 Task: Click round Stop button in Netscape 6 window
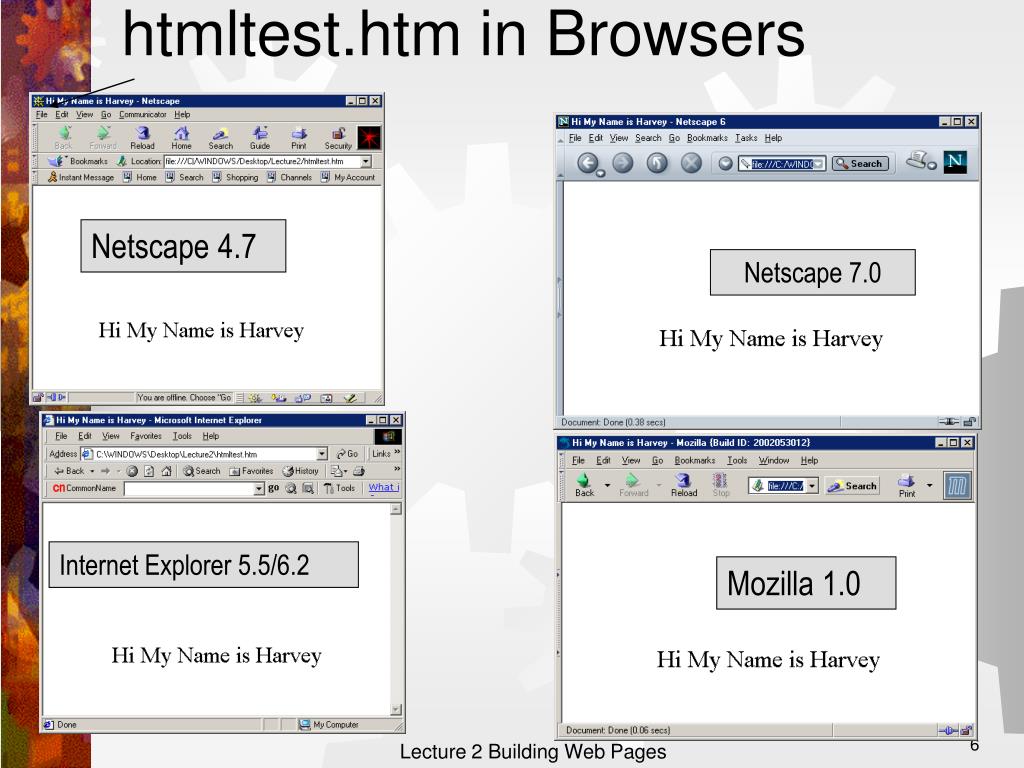[x=691, y=163]
